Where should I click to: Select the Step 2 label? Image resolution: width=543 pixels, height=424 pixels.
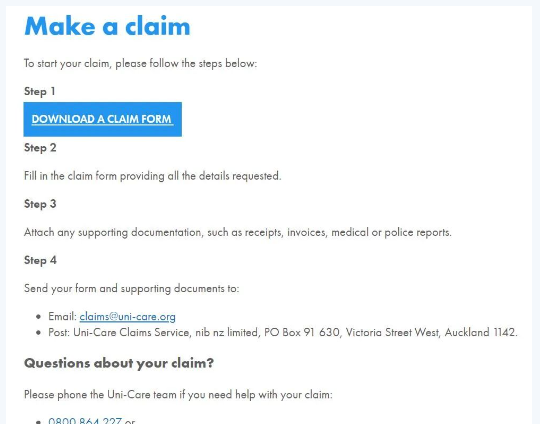point(40,148)
